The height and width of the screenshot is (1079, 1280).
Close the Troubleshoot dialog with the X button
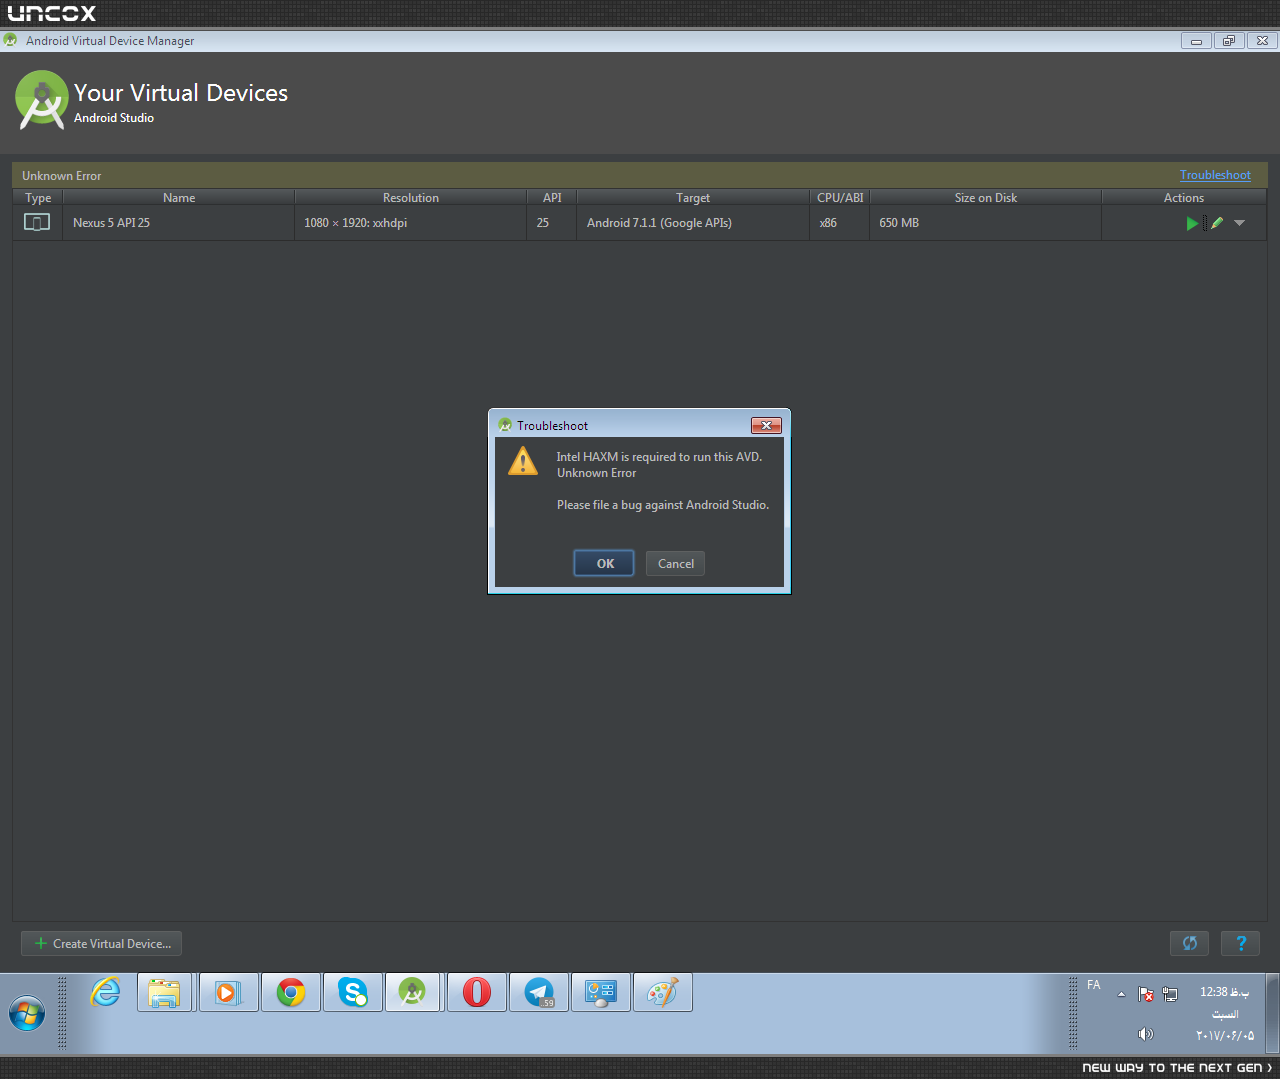[x=766, y=425]
